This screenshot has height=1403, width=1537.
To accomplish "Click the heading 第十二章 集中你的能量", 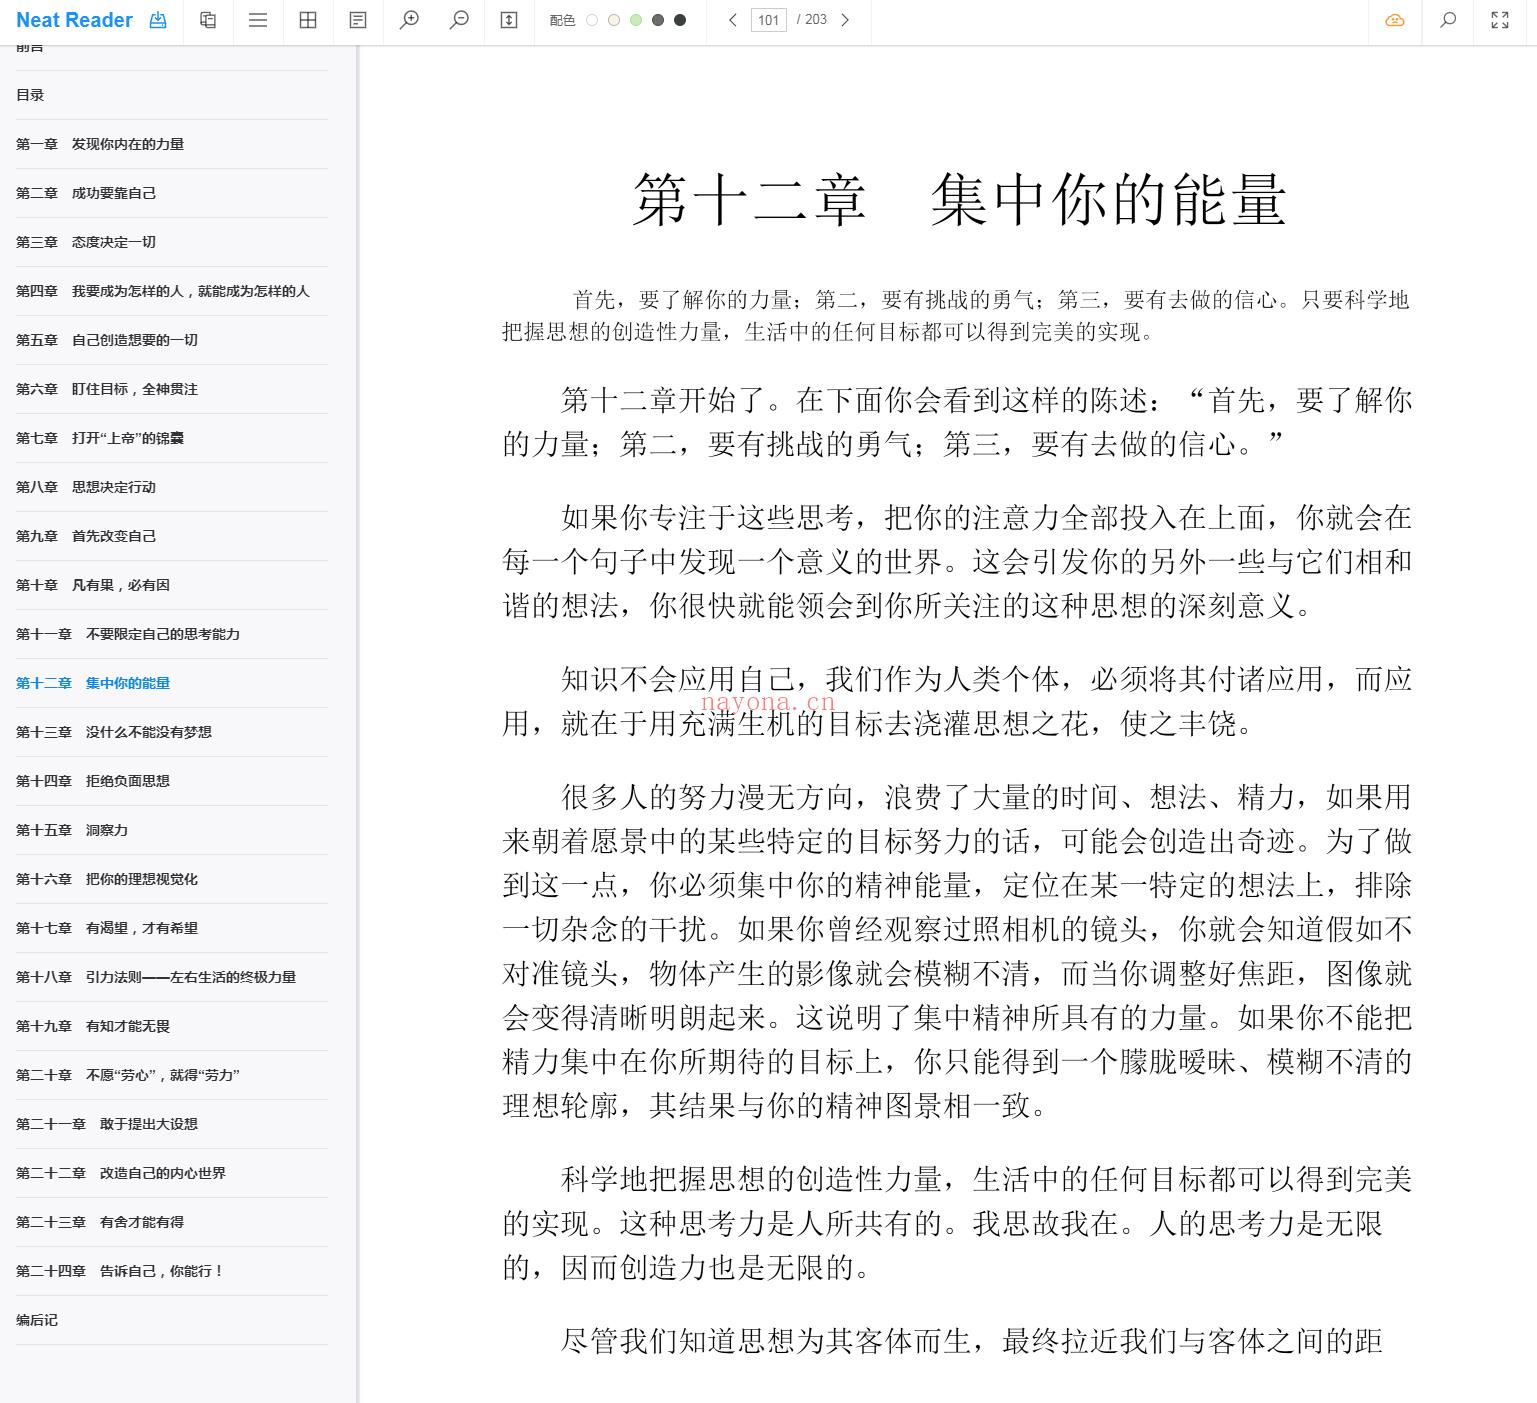I will point(959,199).
